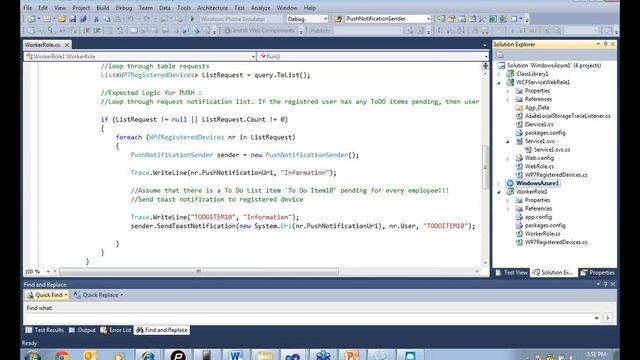Click the Start Debugging green play icon

tap(192, 19)
